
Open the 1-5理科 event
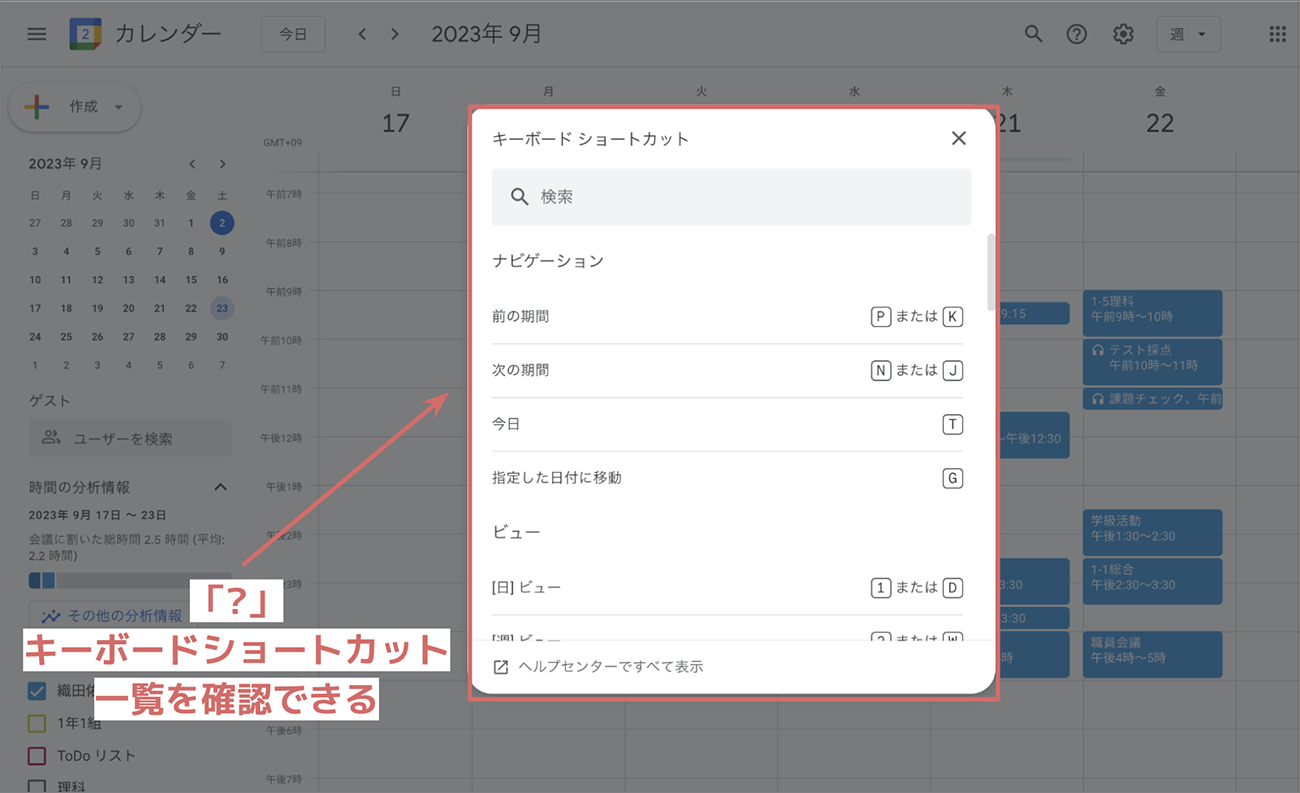[x=1152, y=313]
